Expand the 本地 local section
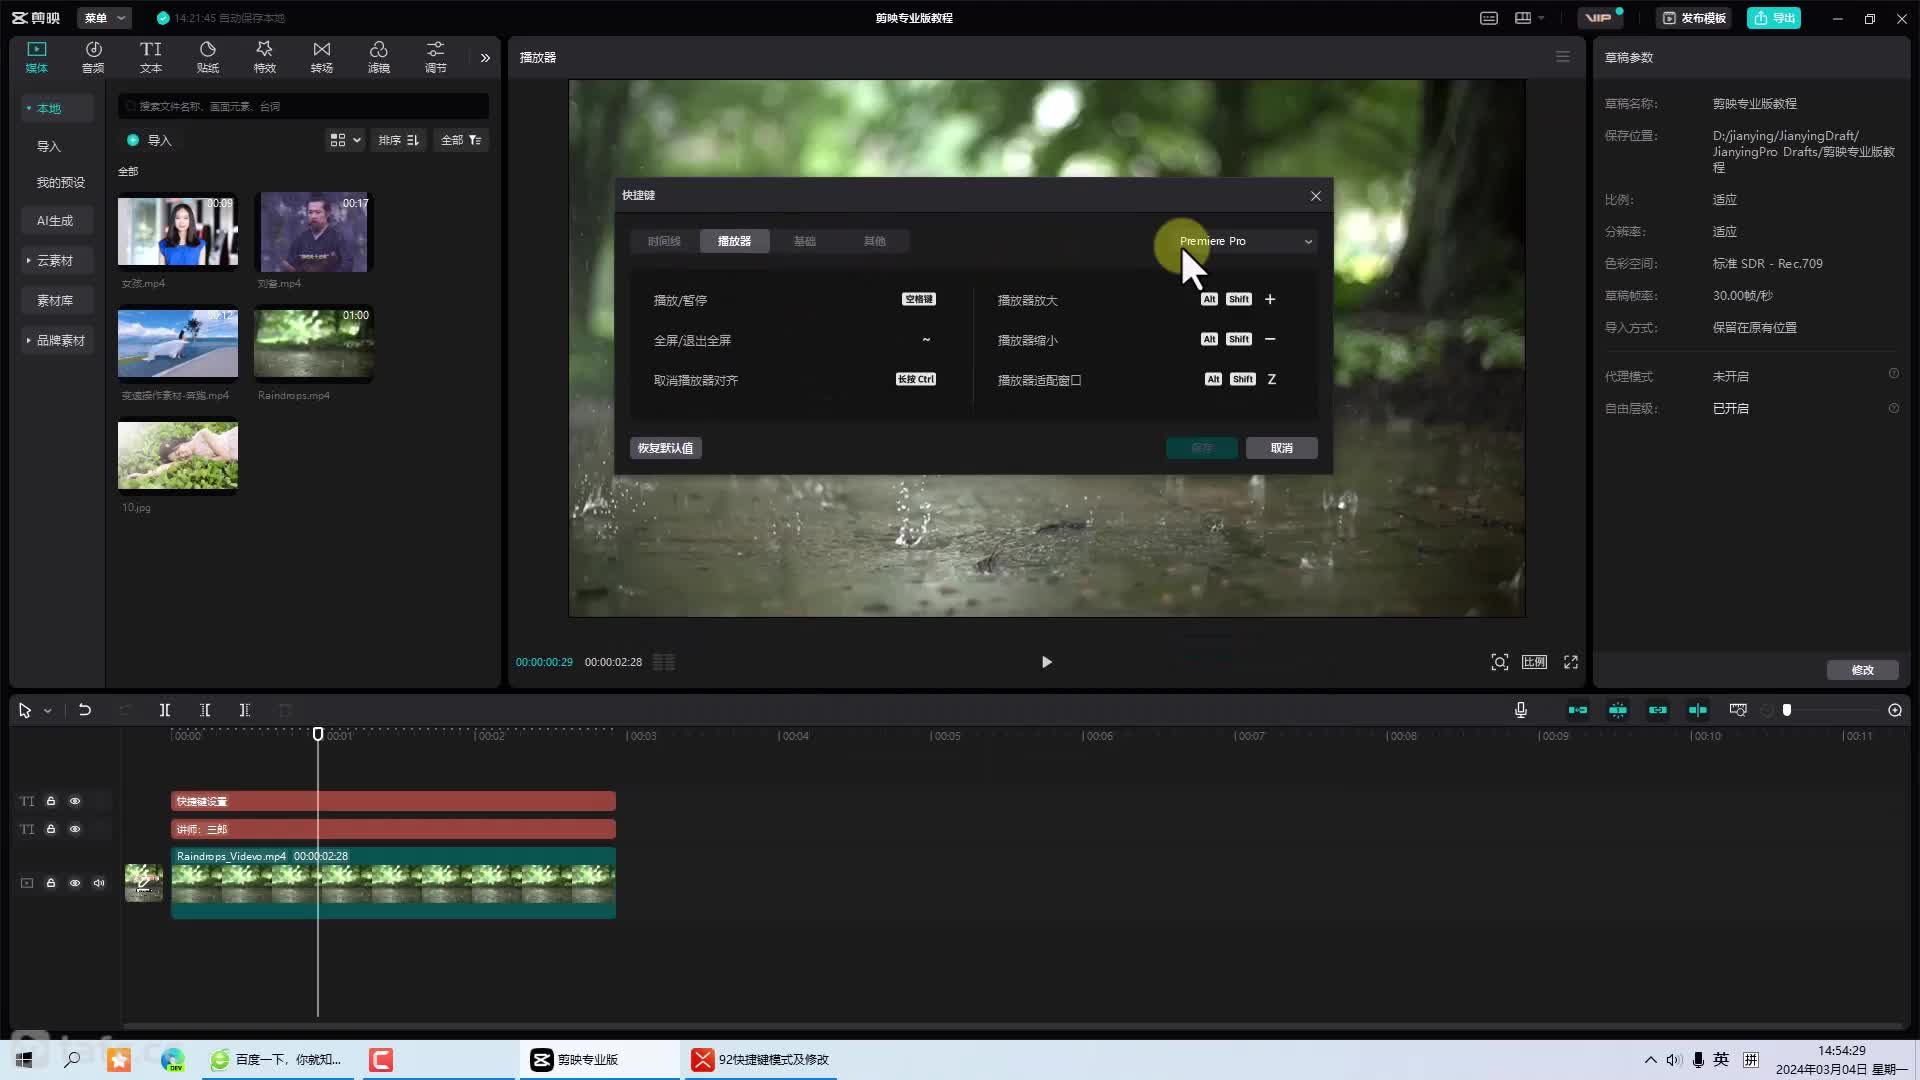The width and height of the screenshot is (1920, 1080). [x=57, y=108]
